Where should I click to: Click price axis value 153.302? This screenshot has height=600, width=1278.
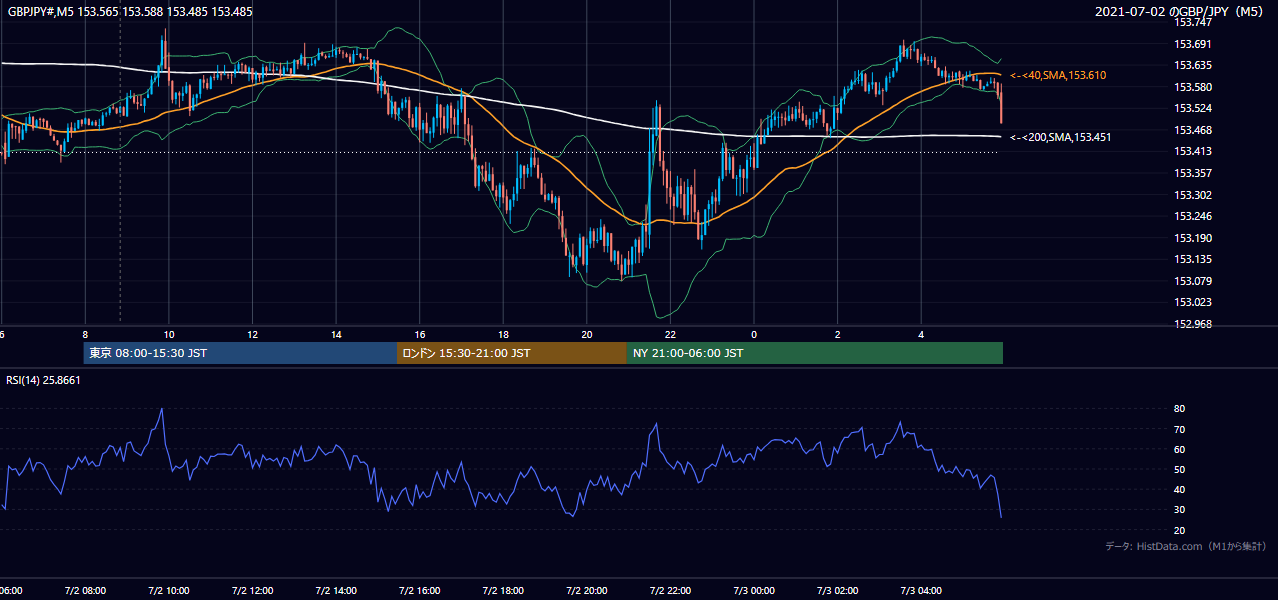pyautogui.click(x=1192, y=195)
